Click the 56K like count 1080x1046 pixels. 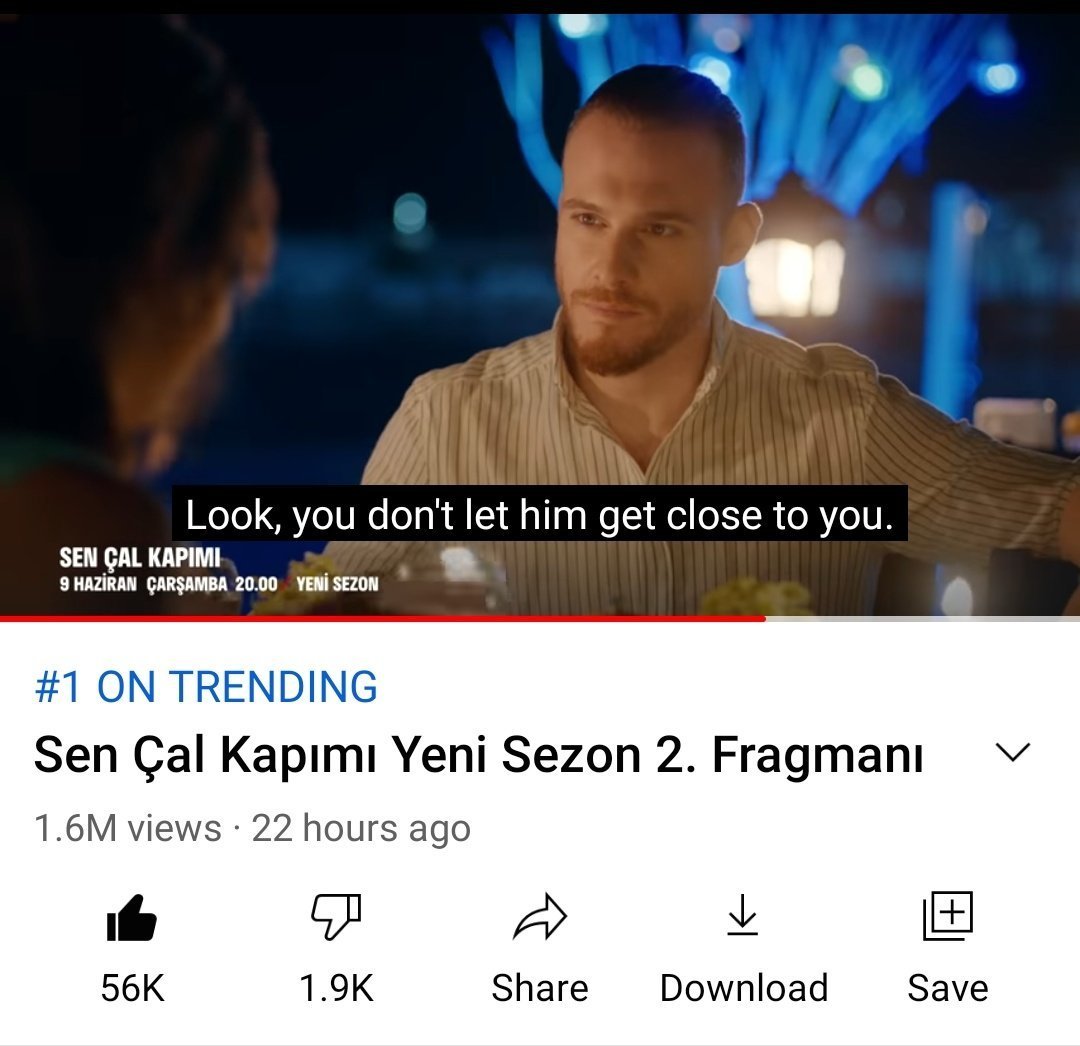pos(132,988)
